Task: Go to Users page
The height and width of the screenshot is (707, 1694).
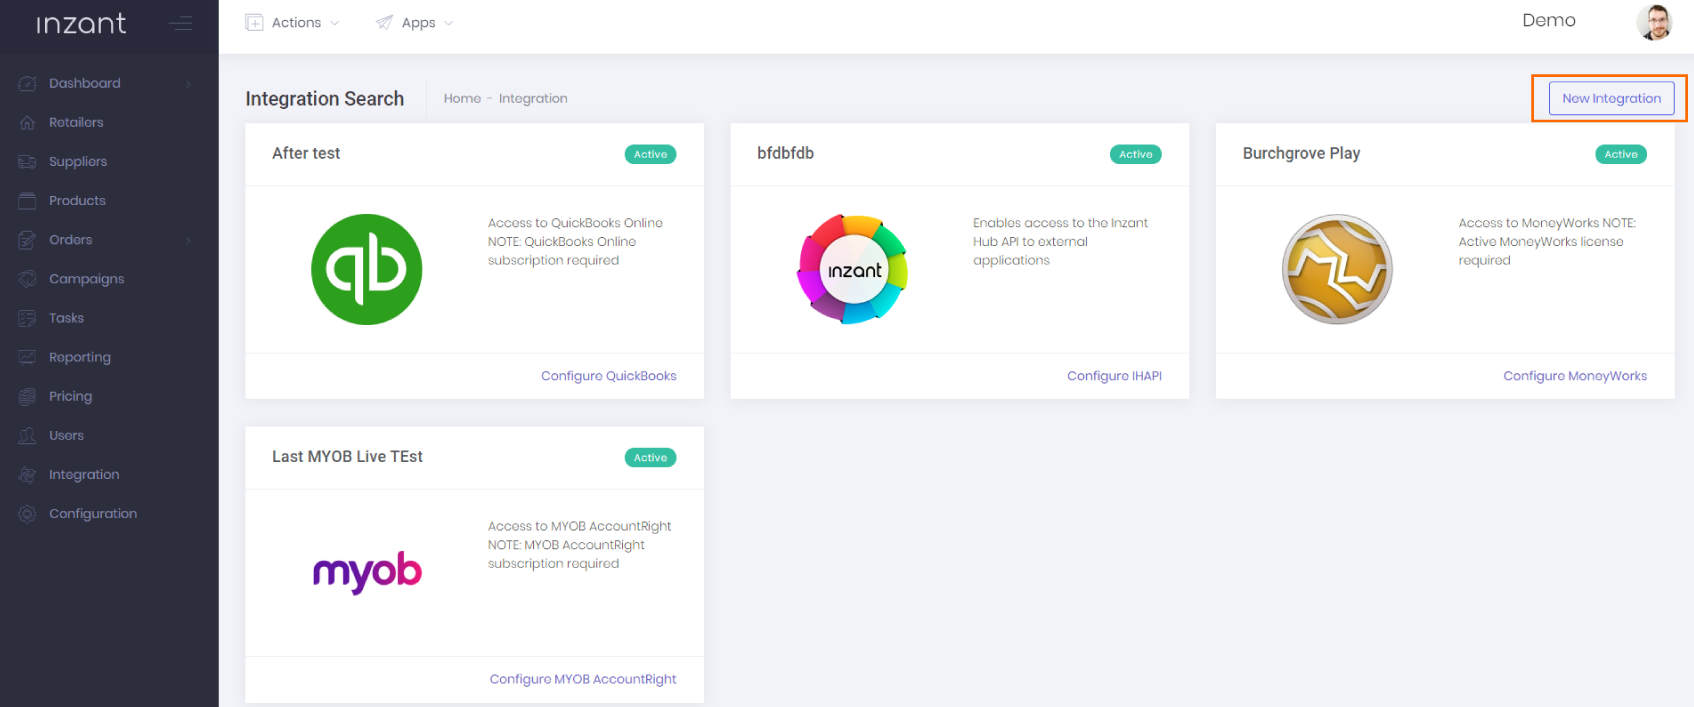Action: coord(66,435)
